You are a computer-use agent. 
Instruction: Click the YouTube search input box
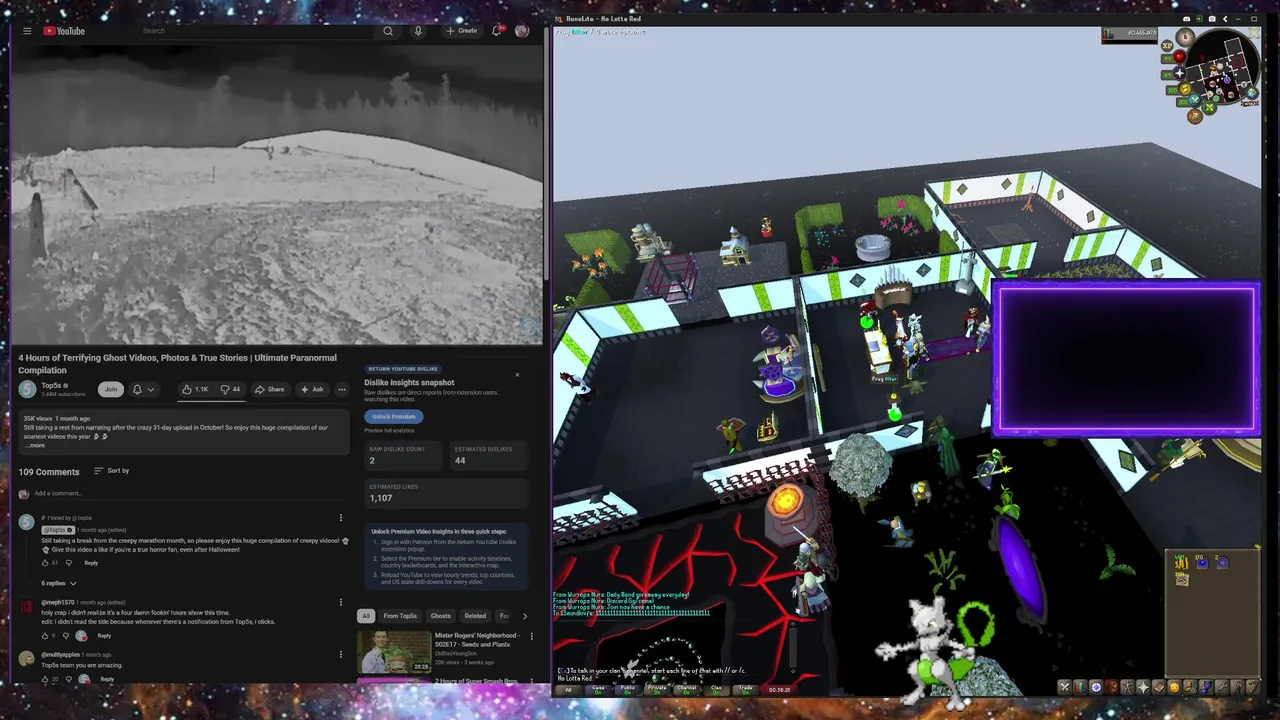tap(255, 31)
